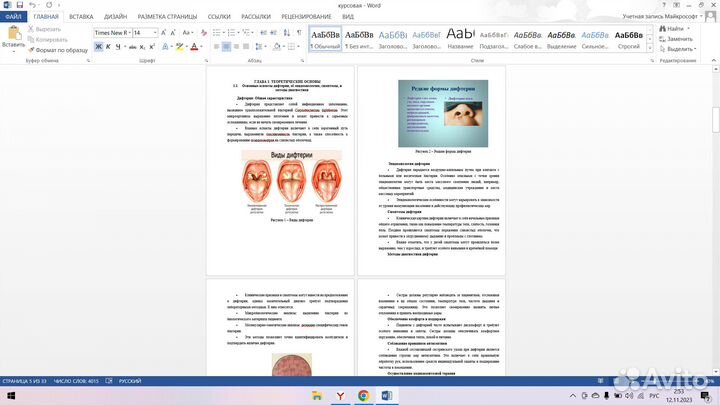720x405 pixels.
Task: Apply the Название (Title) style
Action: (x=460, y=39)
